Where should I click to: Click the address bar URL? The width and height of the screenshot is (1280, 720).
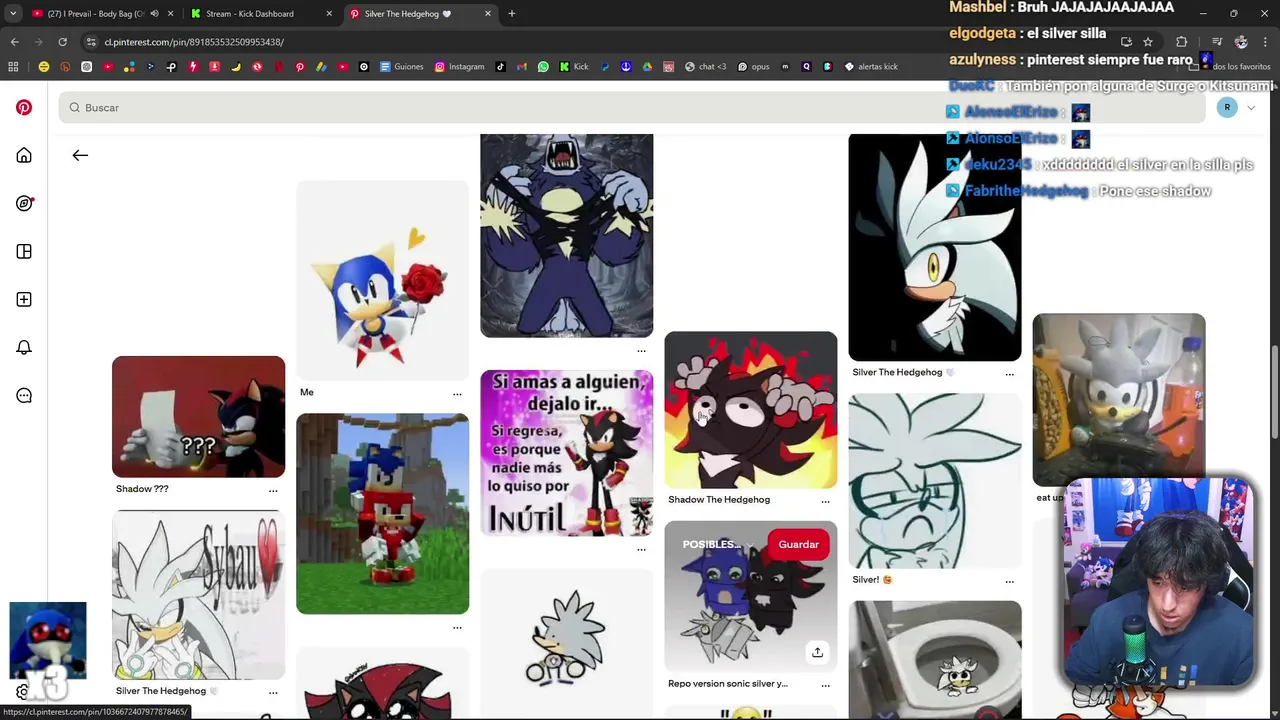pos(194,42)
